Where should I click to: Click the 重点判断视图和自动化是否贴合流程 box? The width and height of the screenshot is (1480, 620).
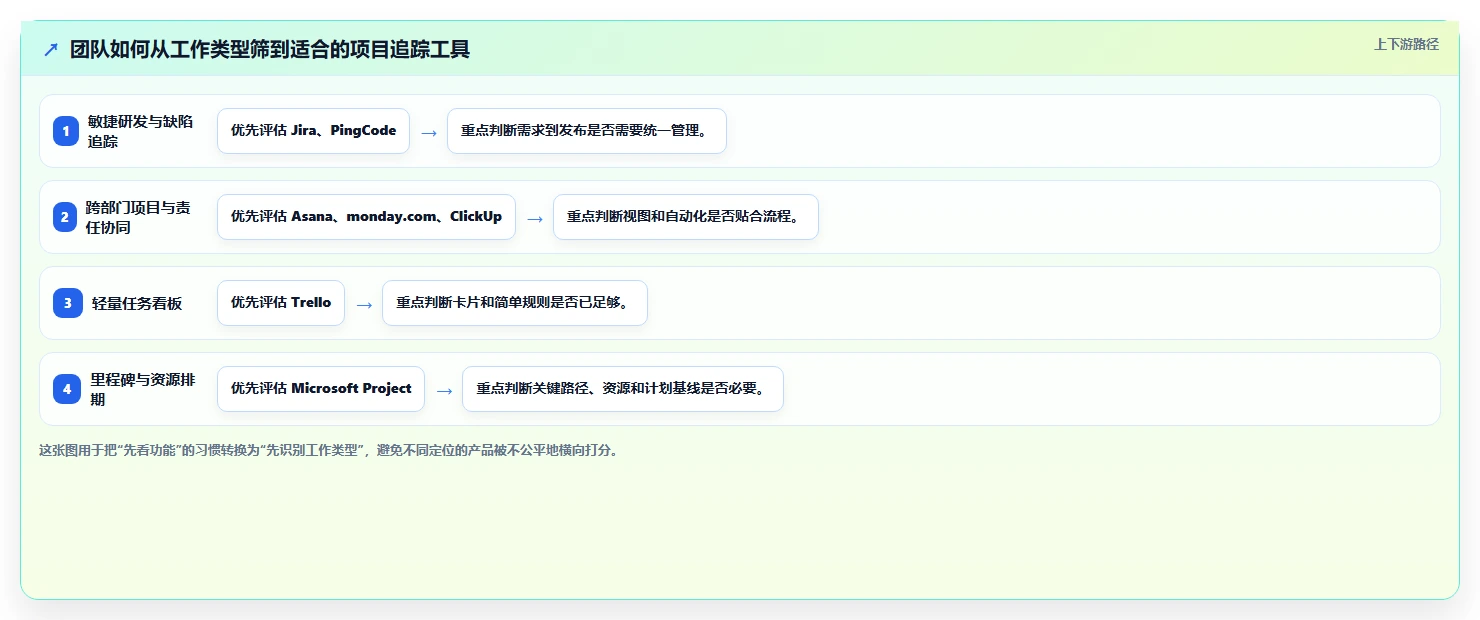[x=686, y=217]
